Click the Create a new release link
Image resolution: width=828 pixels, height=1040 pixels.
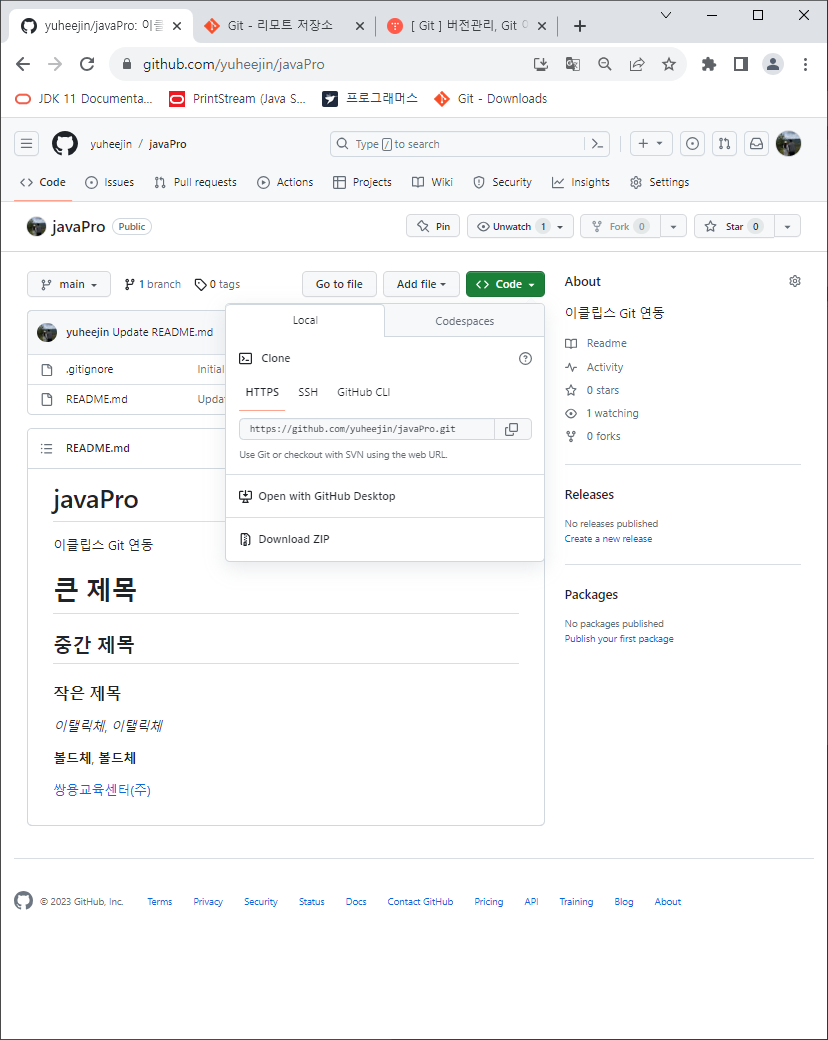point(608,539)
